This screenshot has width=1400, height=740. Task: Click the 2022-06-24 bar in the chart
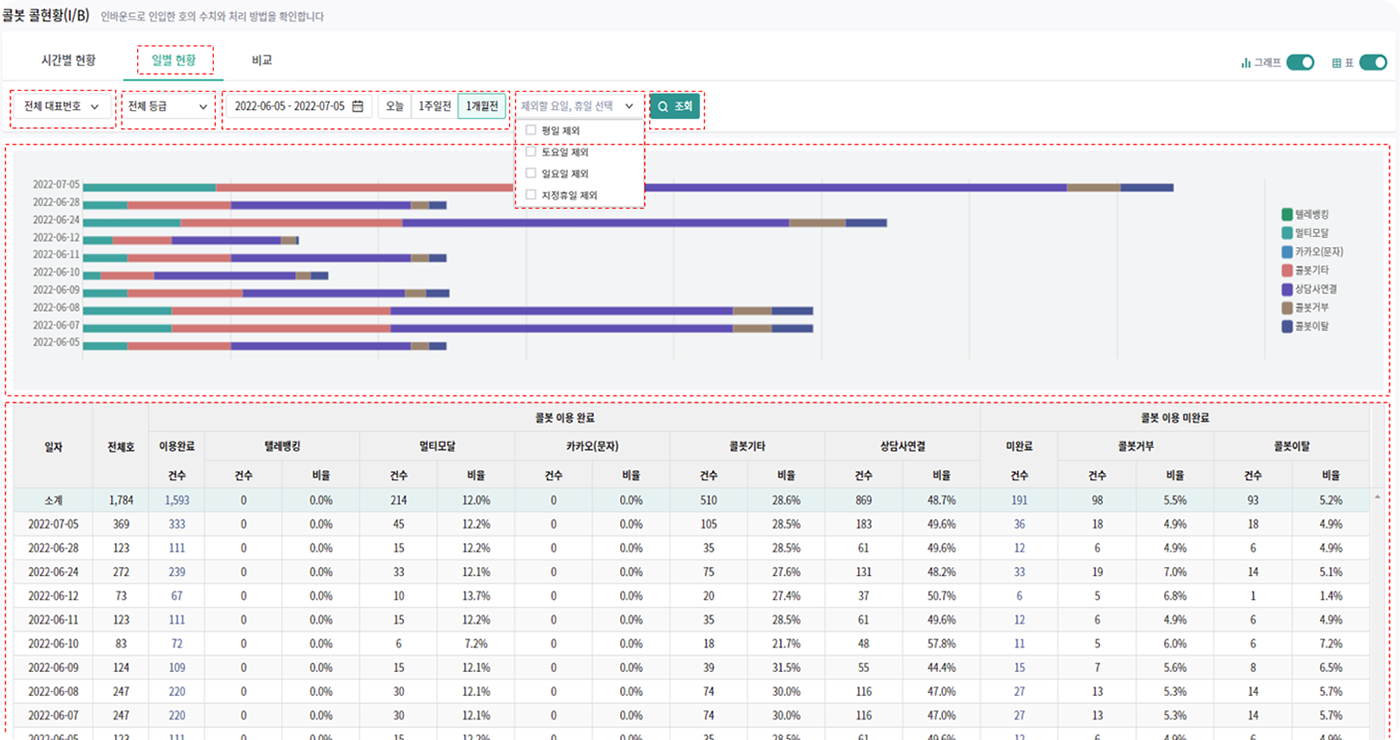[x=485, y=222]
